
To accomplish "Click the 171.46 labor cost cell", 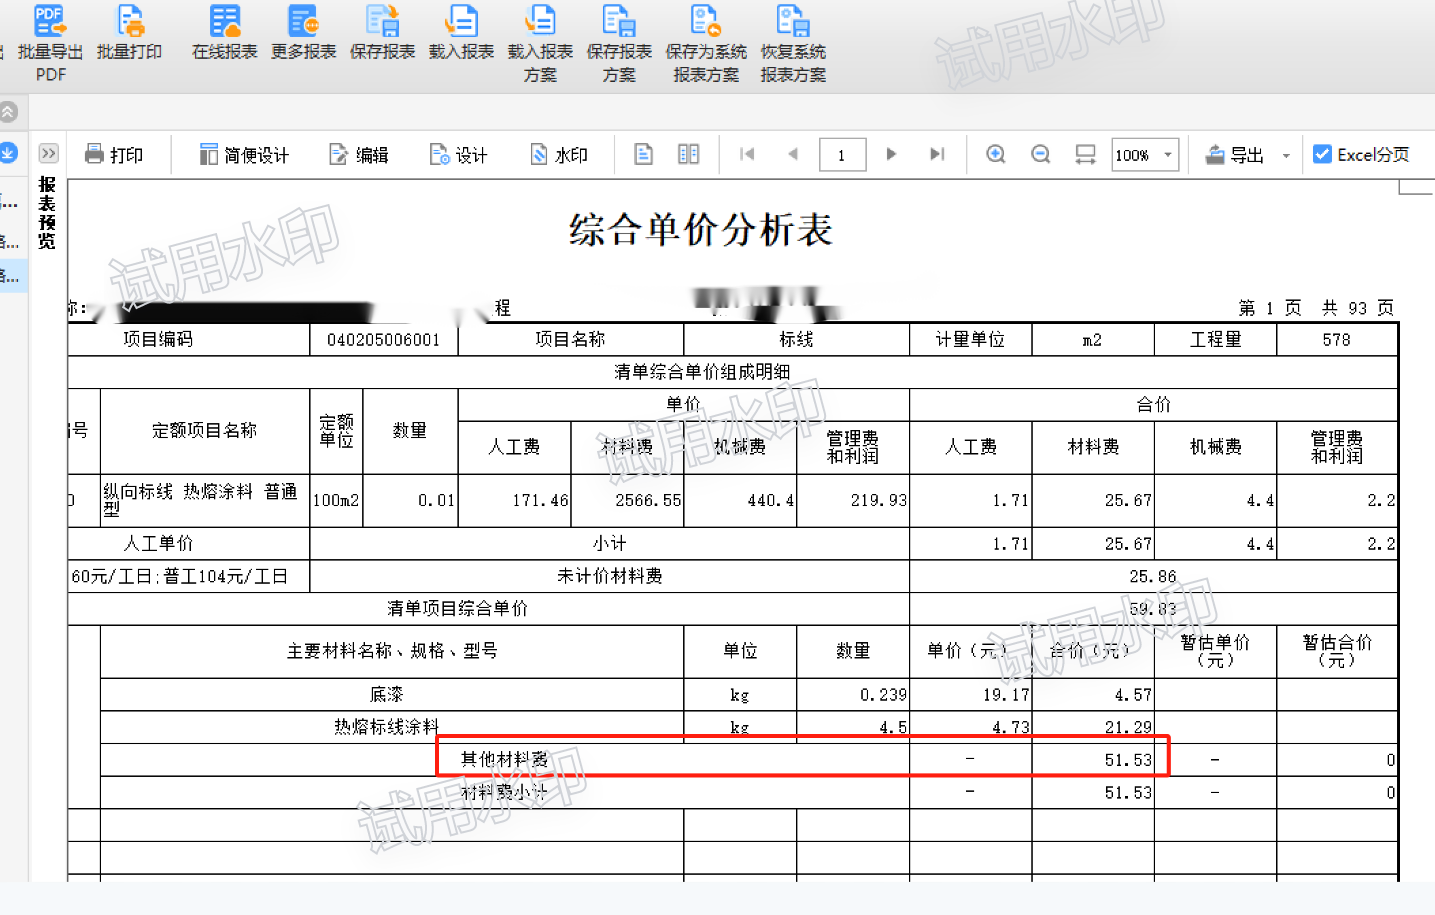I will (514, 500).
